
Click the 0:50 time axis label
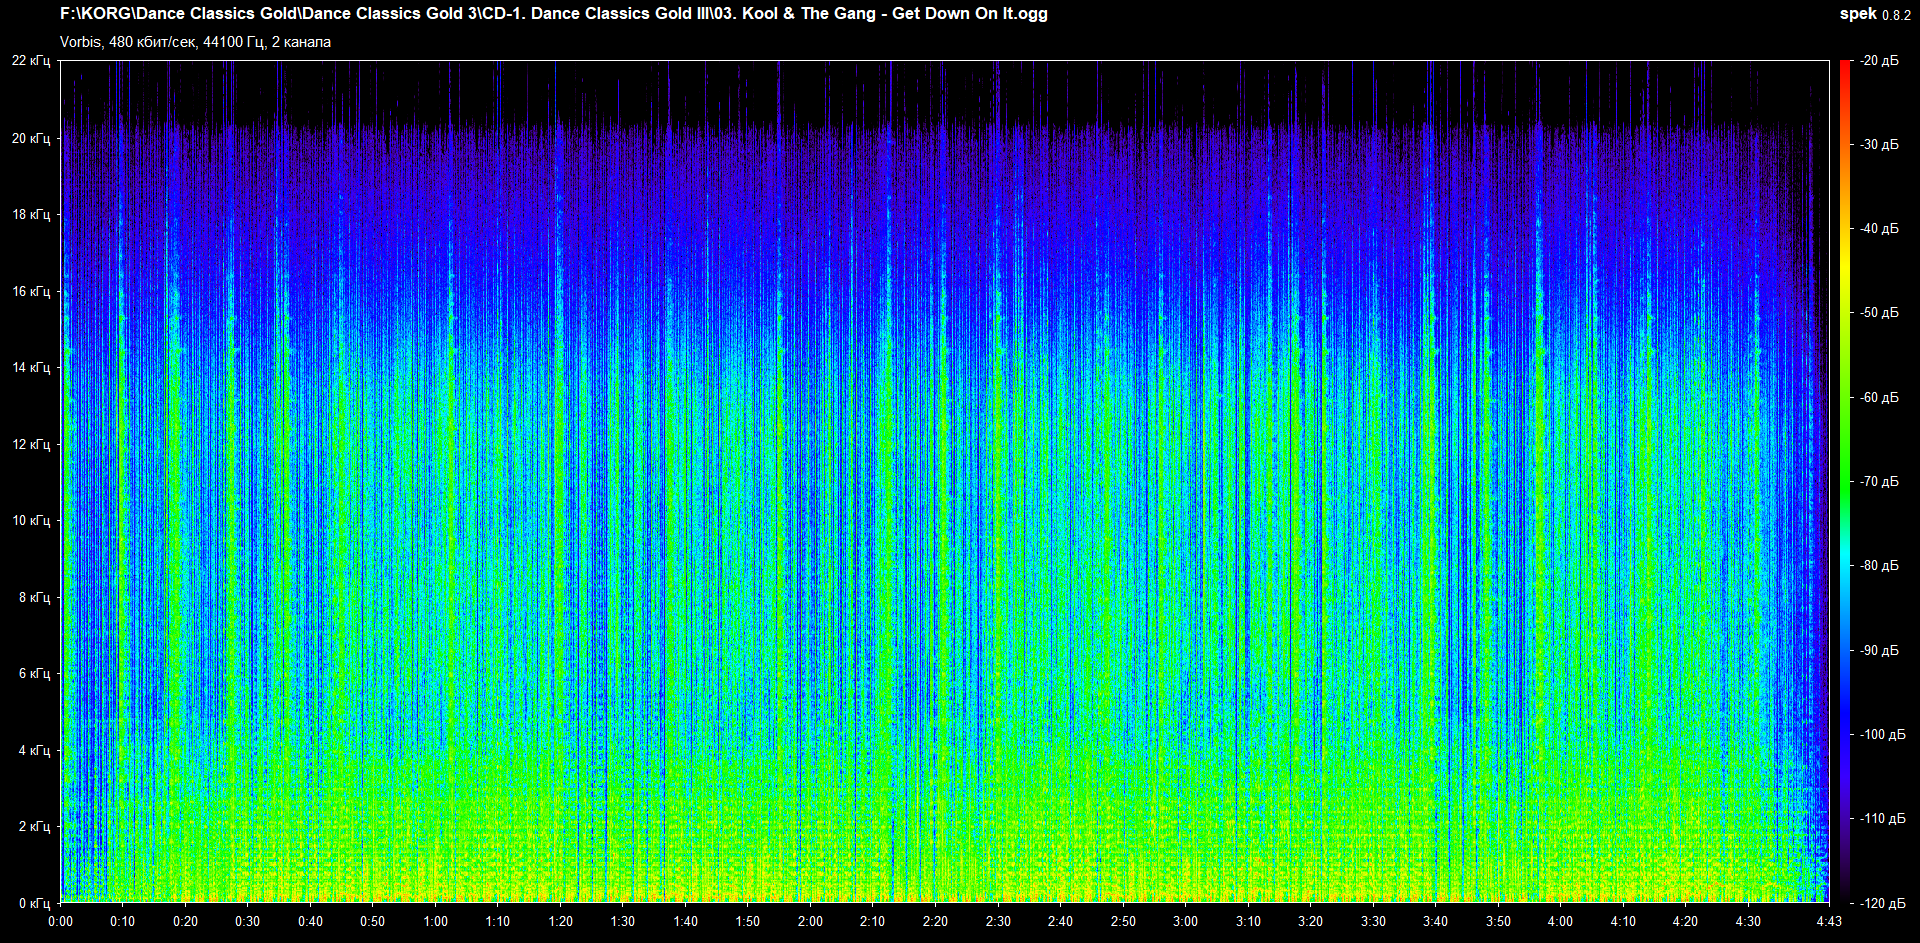pos(372,921)
